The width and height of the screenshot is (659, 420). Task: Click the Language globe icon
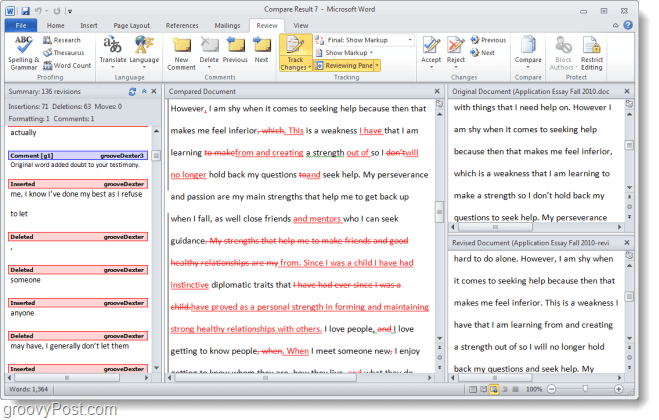pos(144,45)
